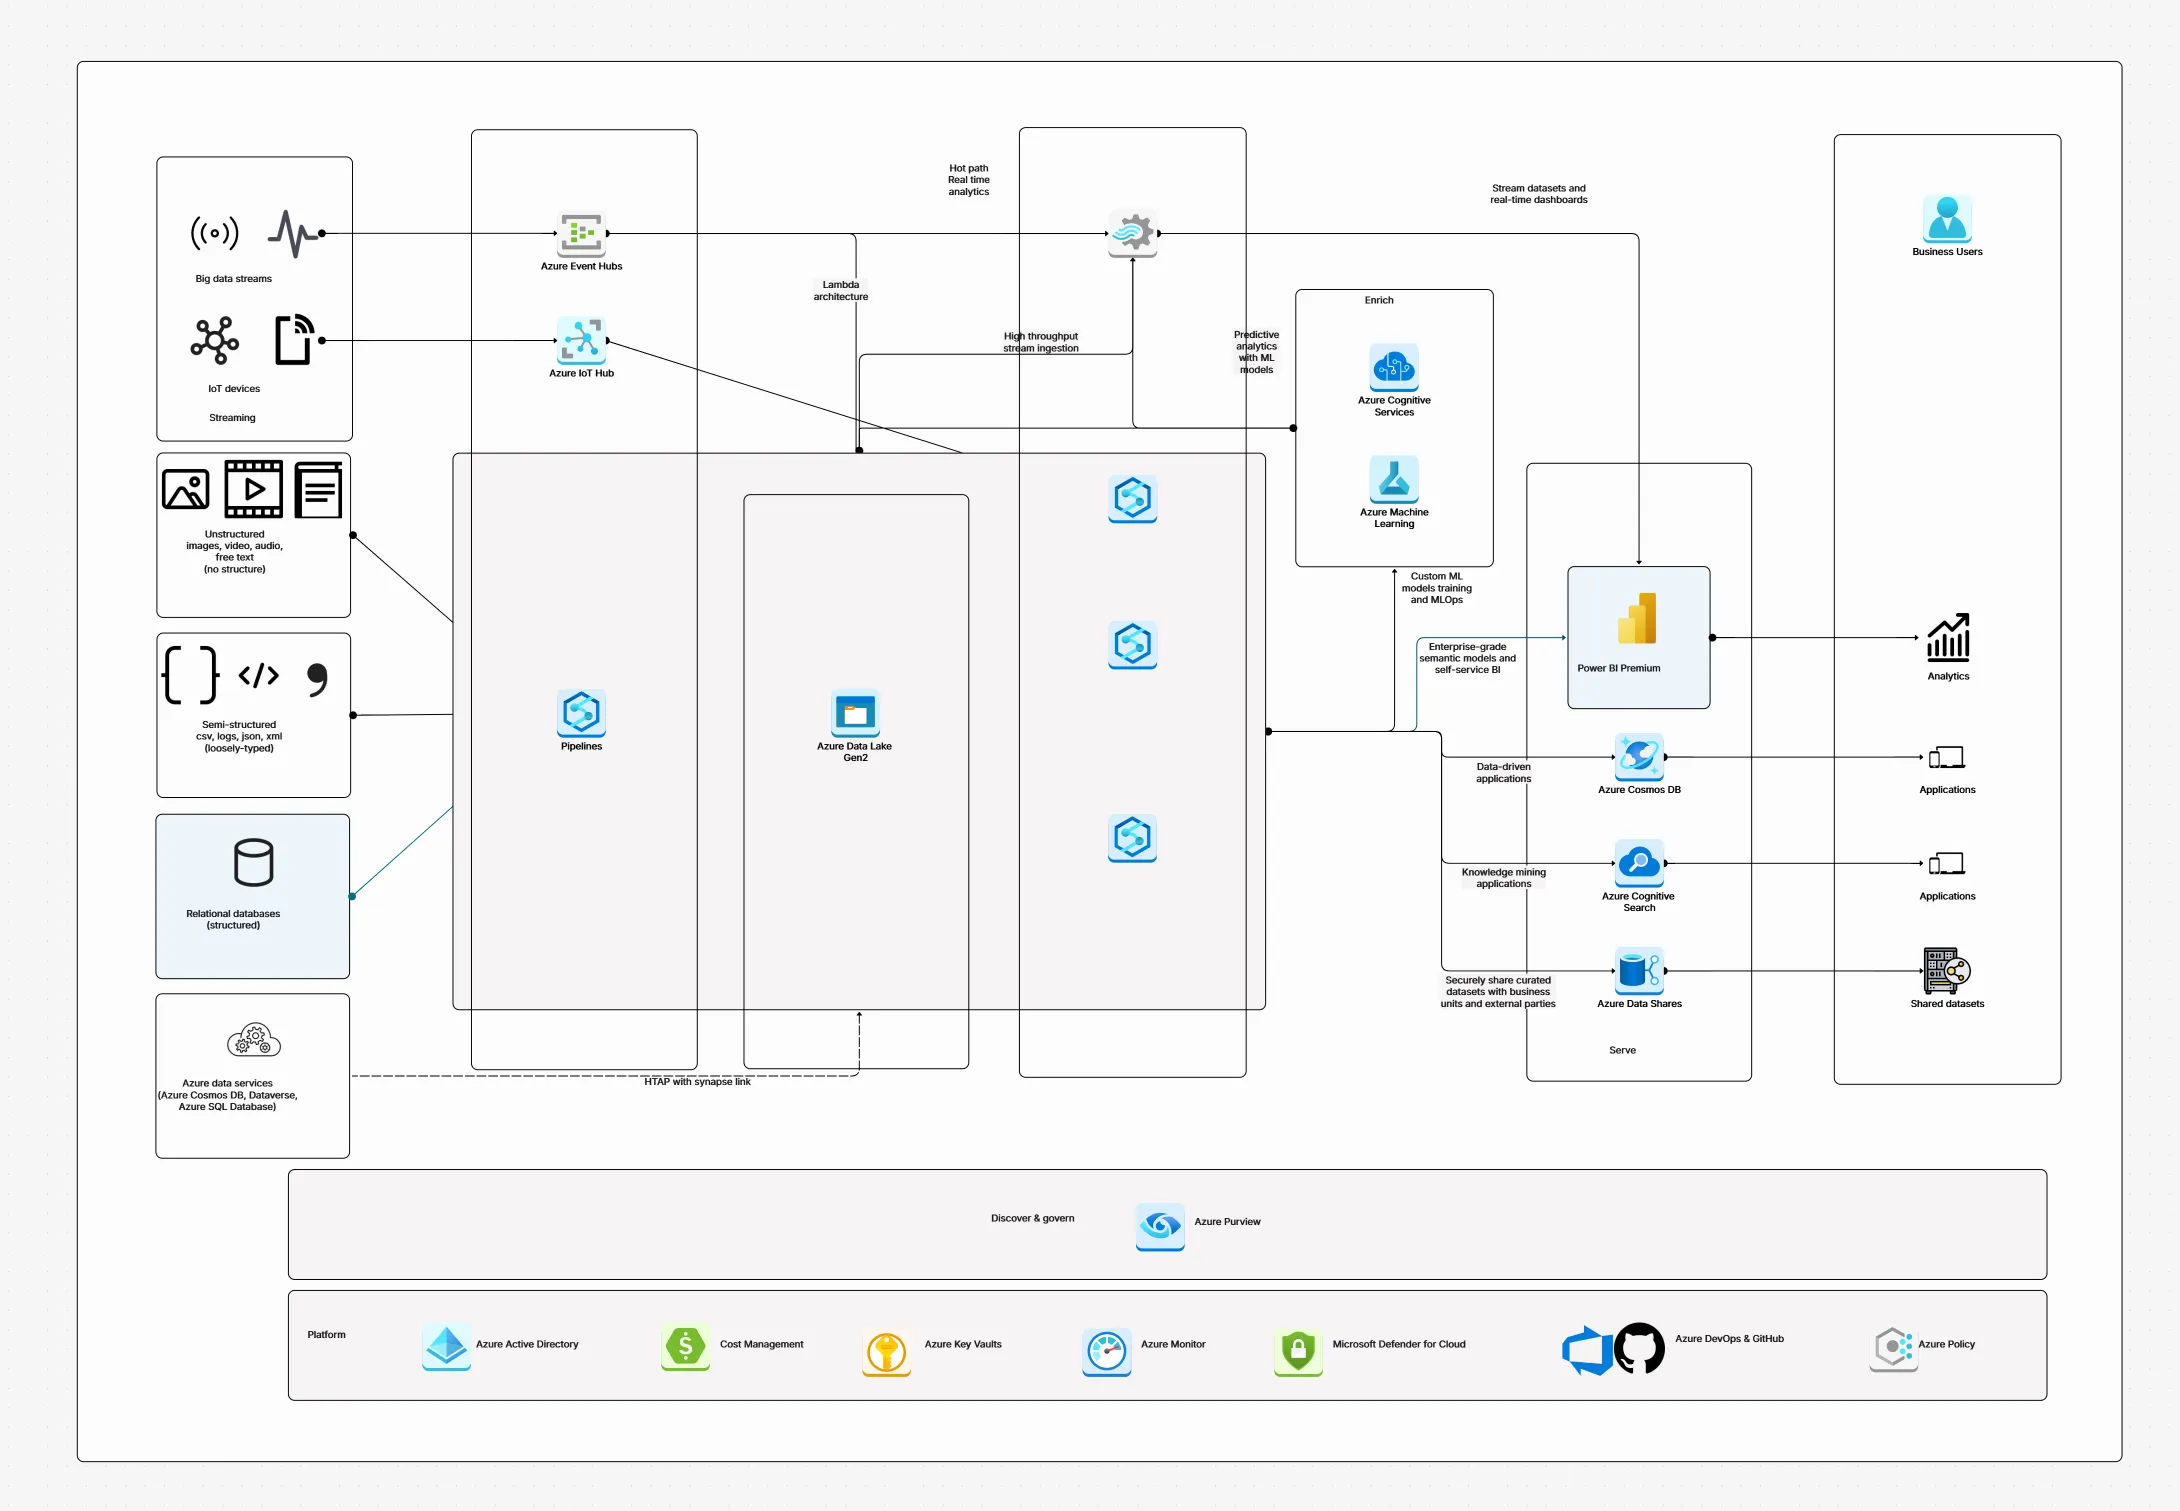
Task: Click the Azure Cosmos DB icon
Action: click(1639, 757)
